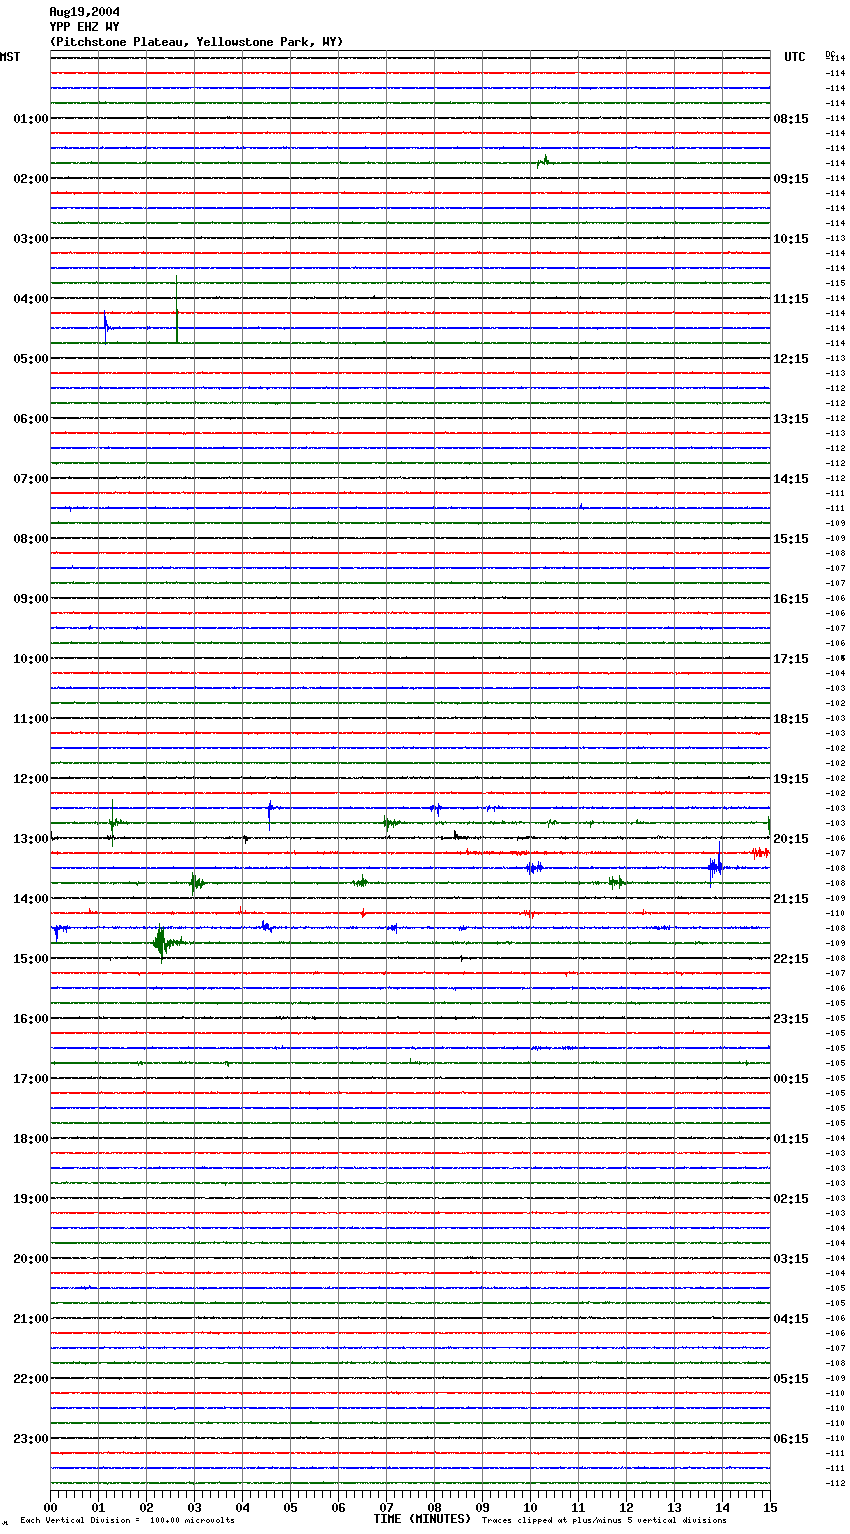
Task: Click the "UTC" column header
Action: tap(795, 57)
